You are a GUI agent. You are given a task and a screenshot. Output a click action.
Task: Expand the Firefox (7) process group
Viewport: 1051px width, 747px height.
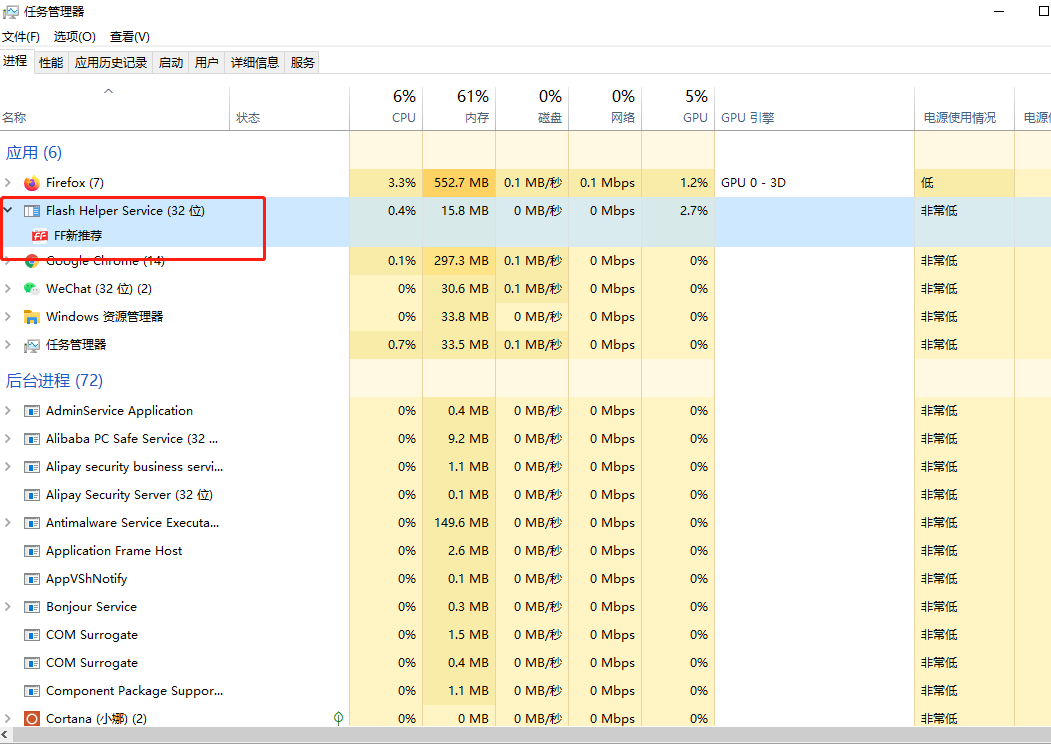pos(8,182)
